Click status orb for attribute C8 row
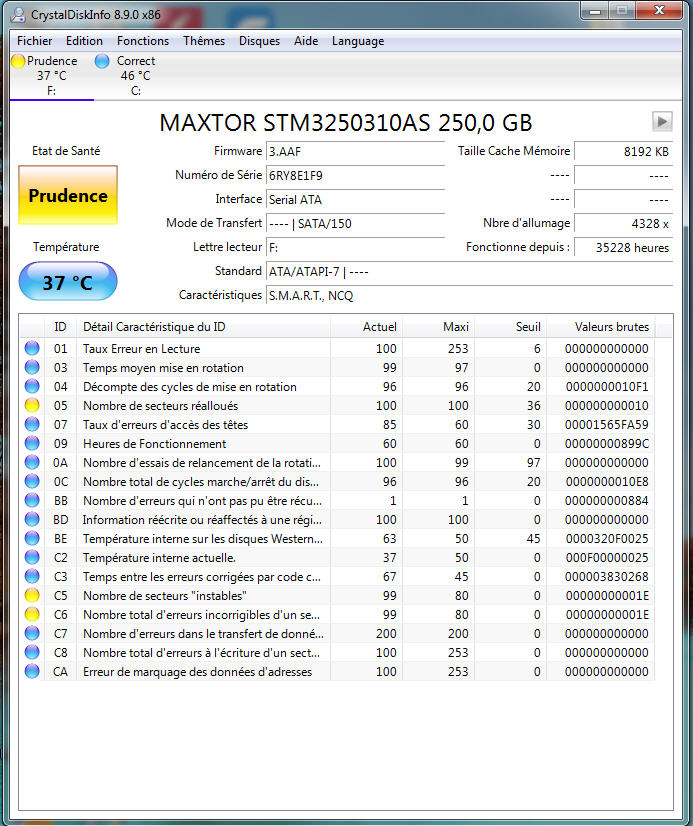The width and height of the screenshot is (693, 826). pos(32,652)
